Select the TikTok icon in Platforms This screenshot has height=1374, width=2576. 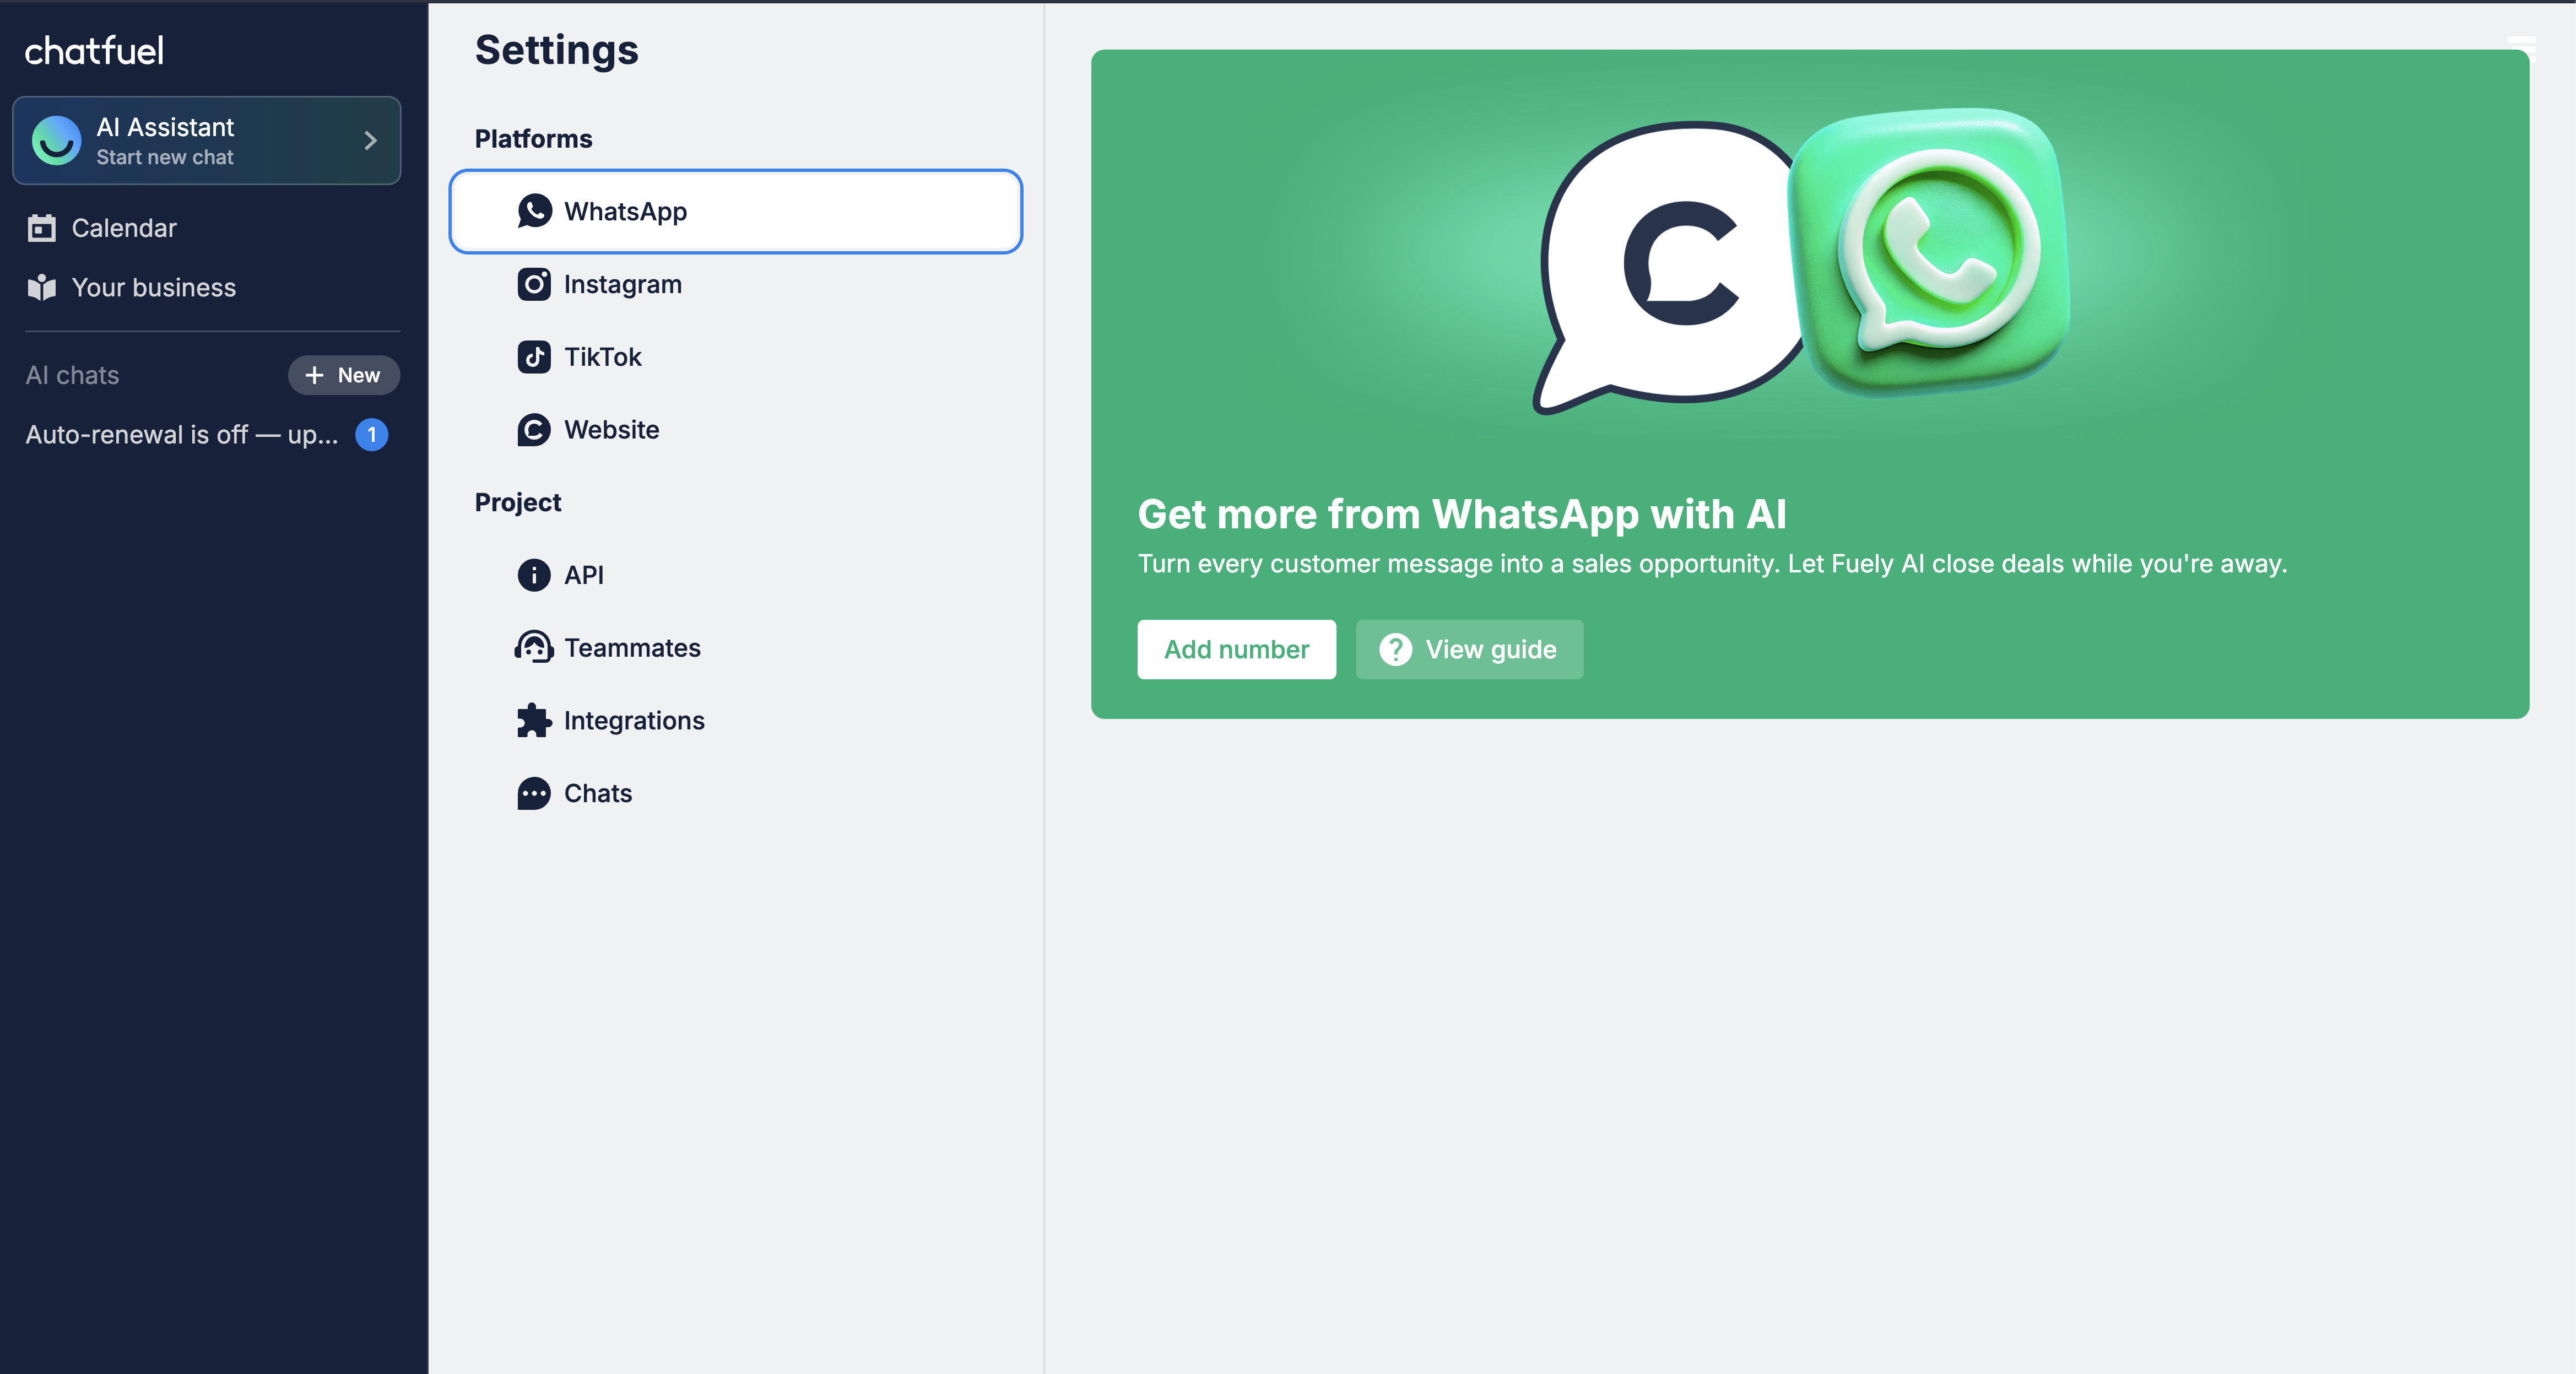[x=534, y=357]
